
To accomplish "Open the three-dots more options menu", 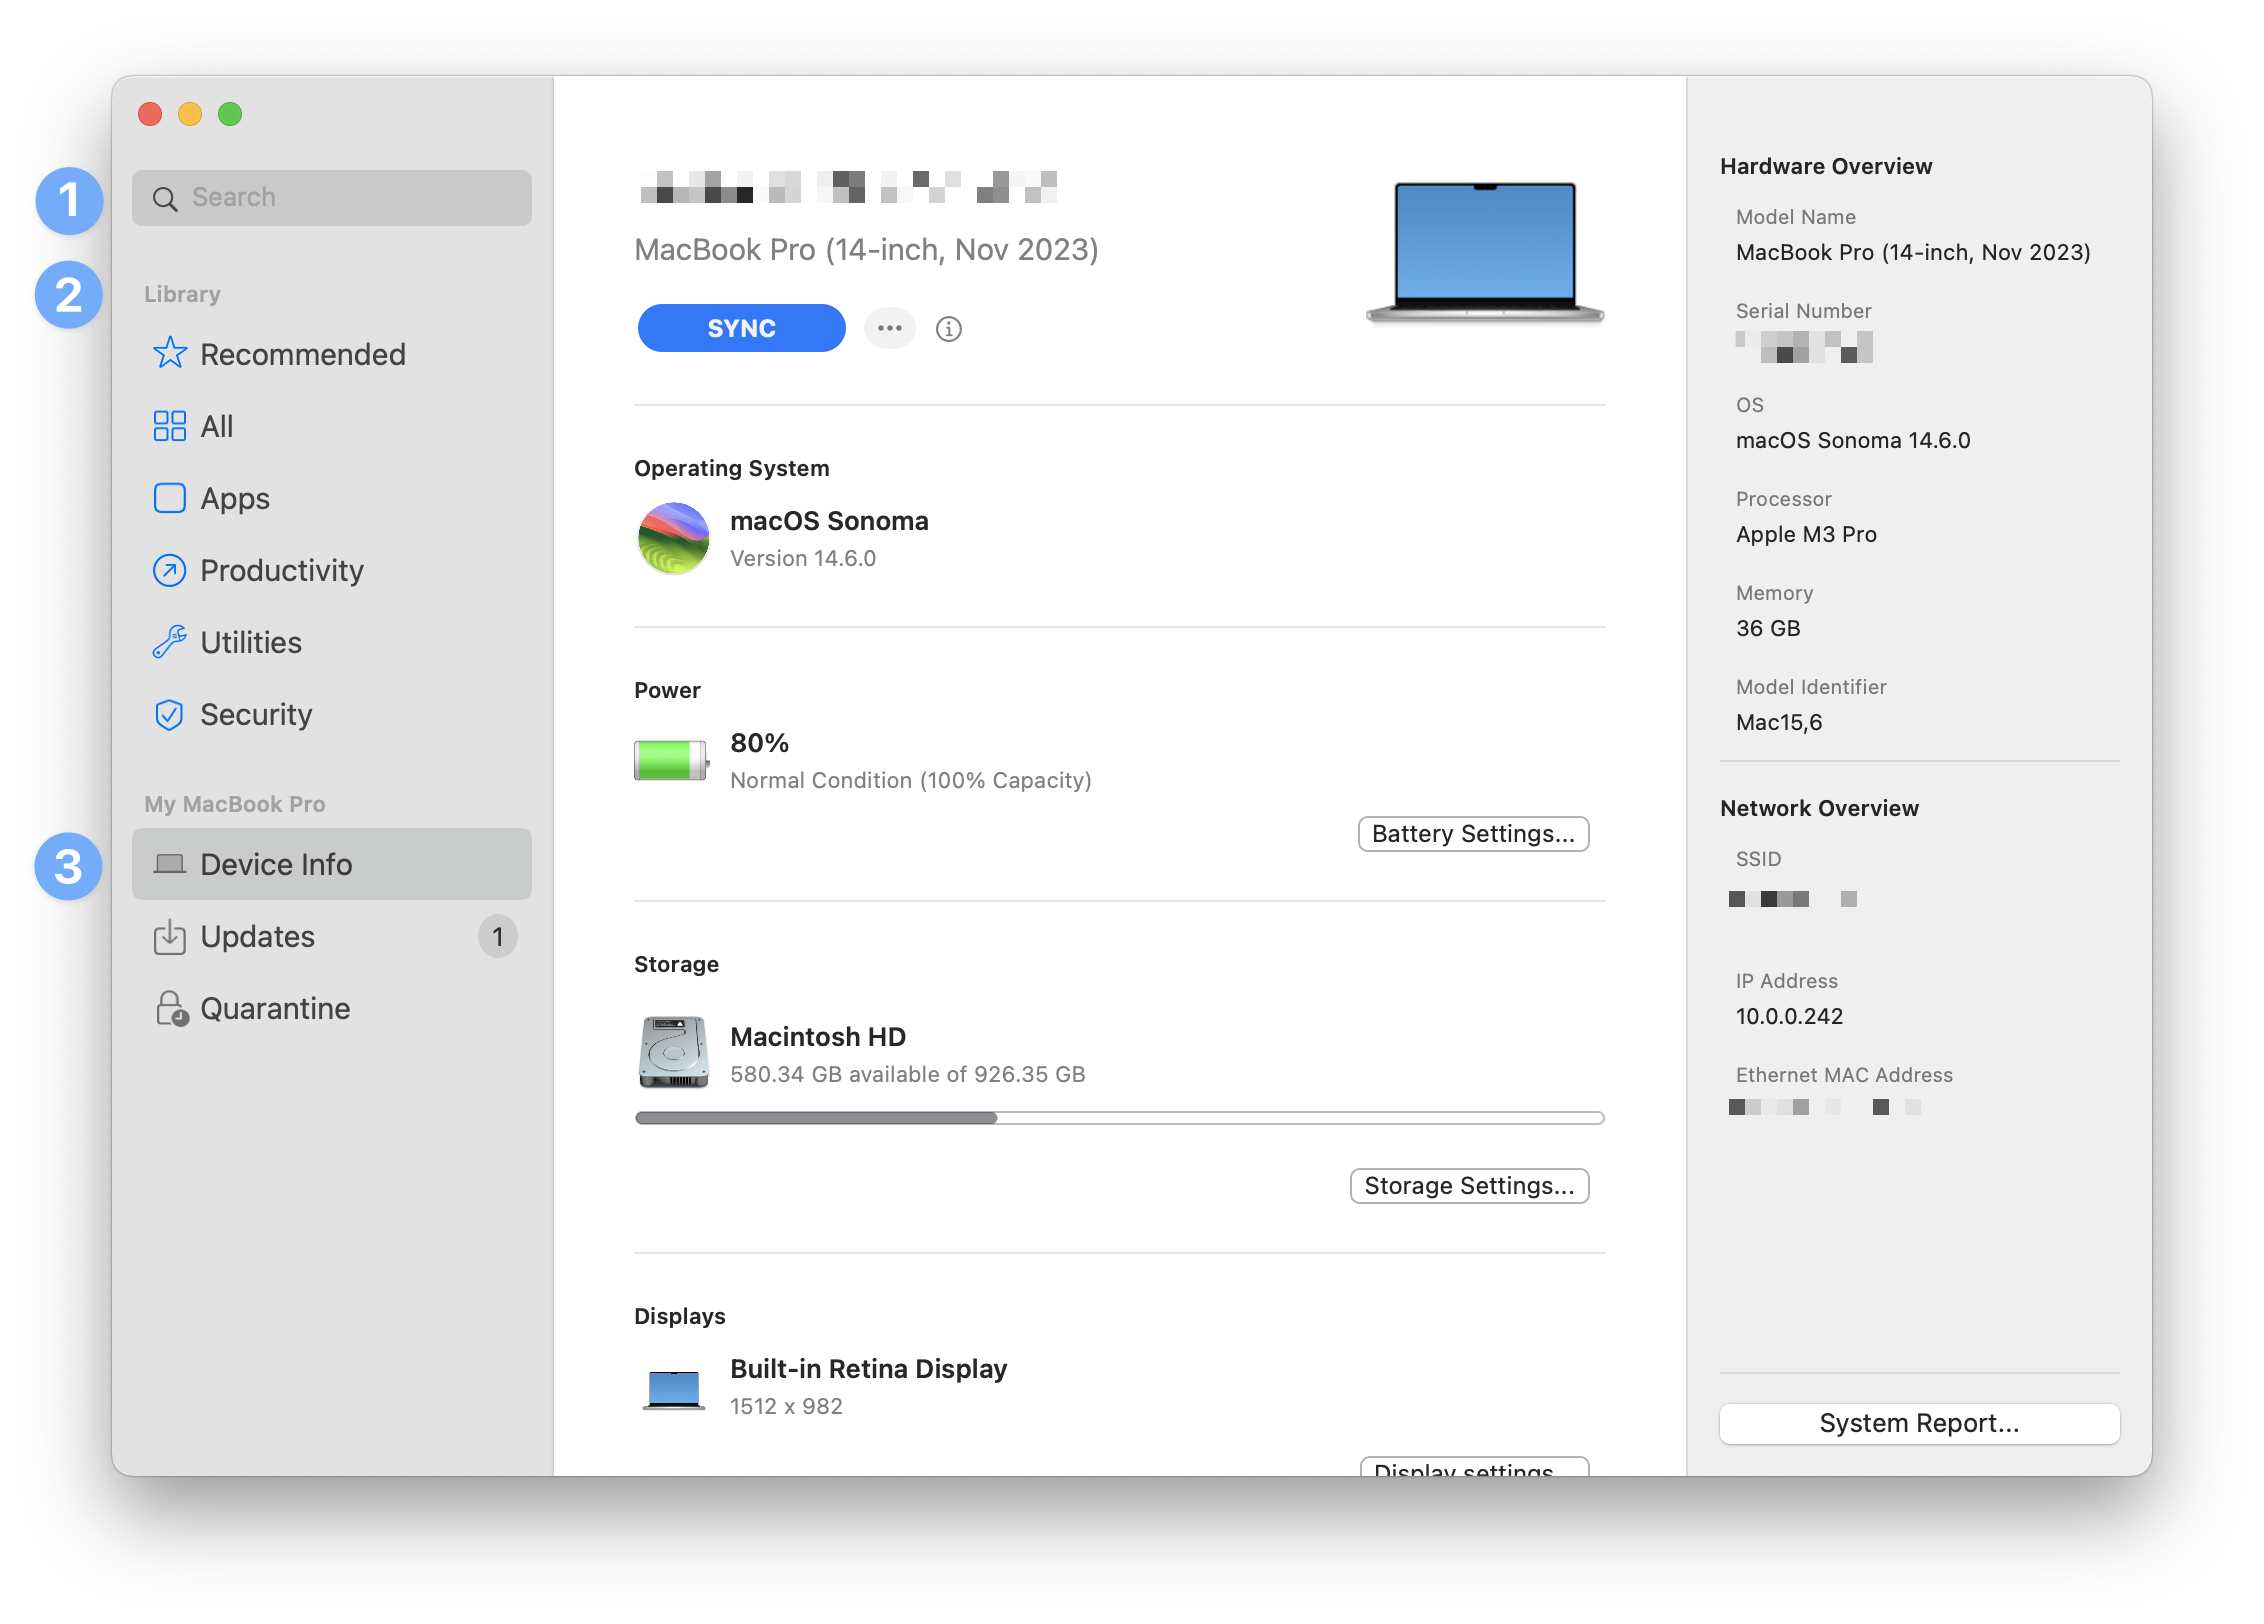I will click(x=889, y=328).
